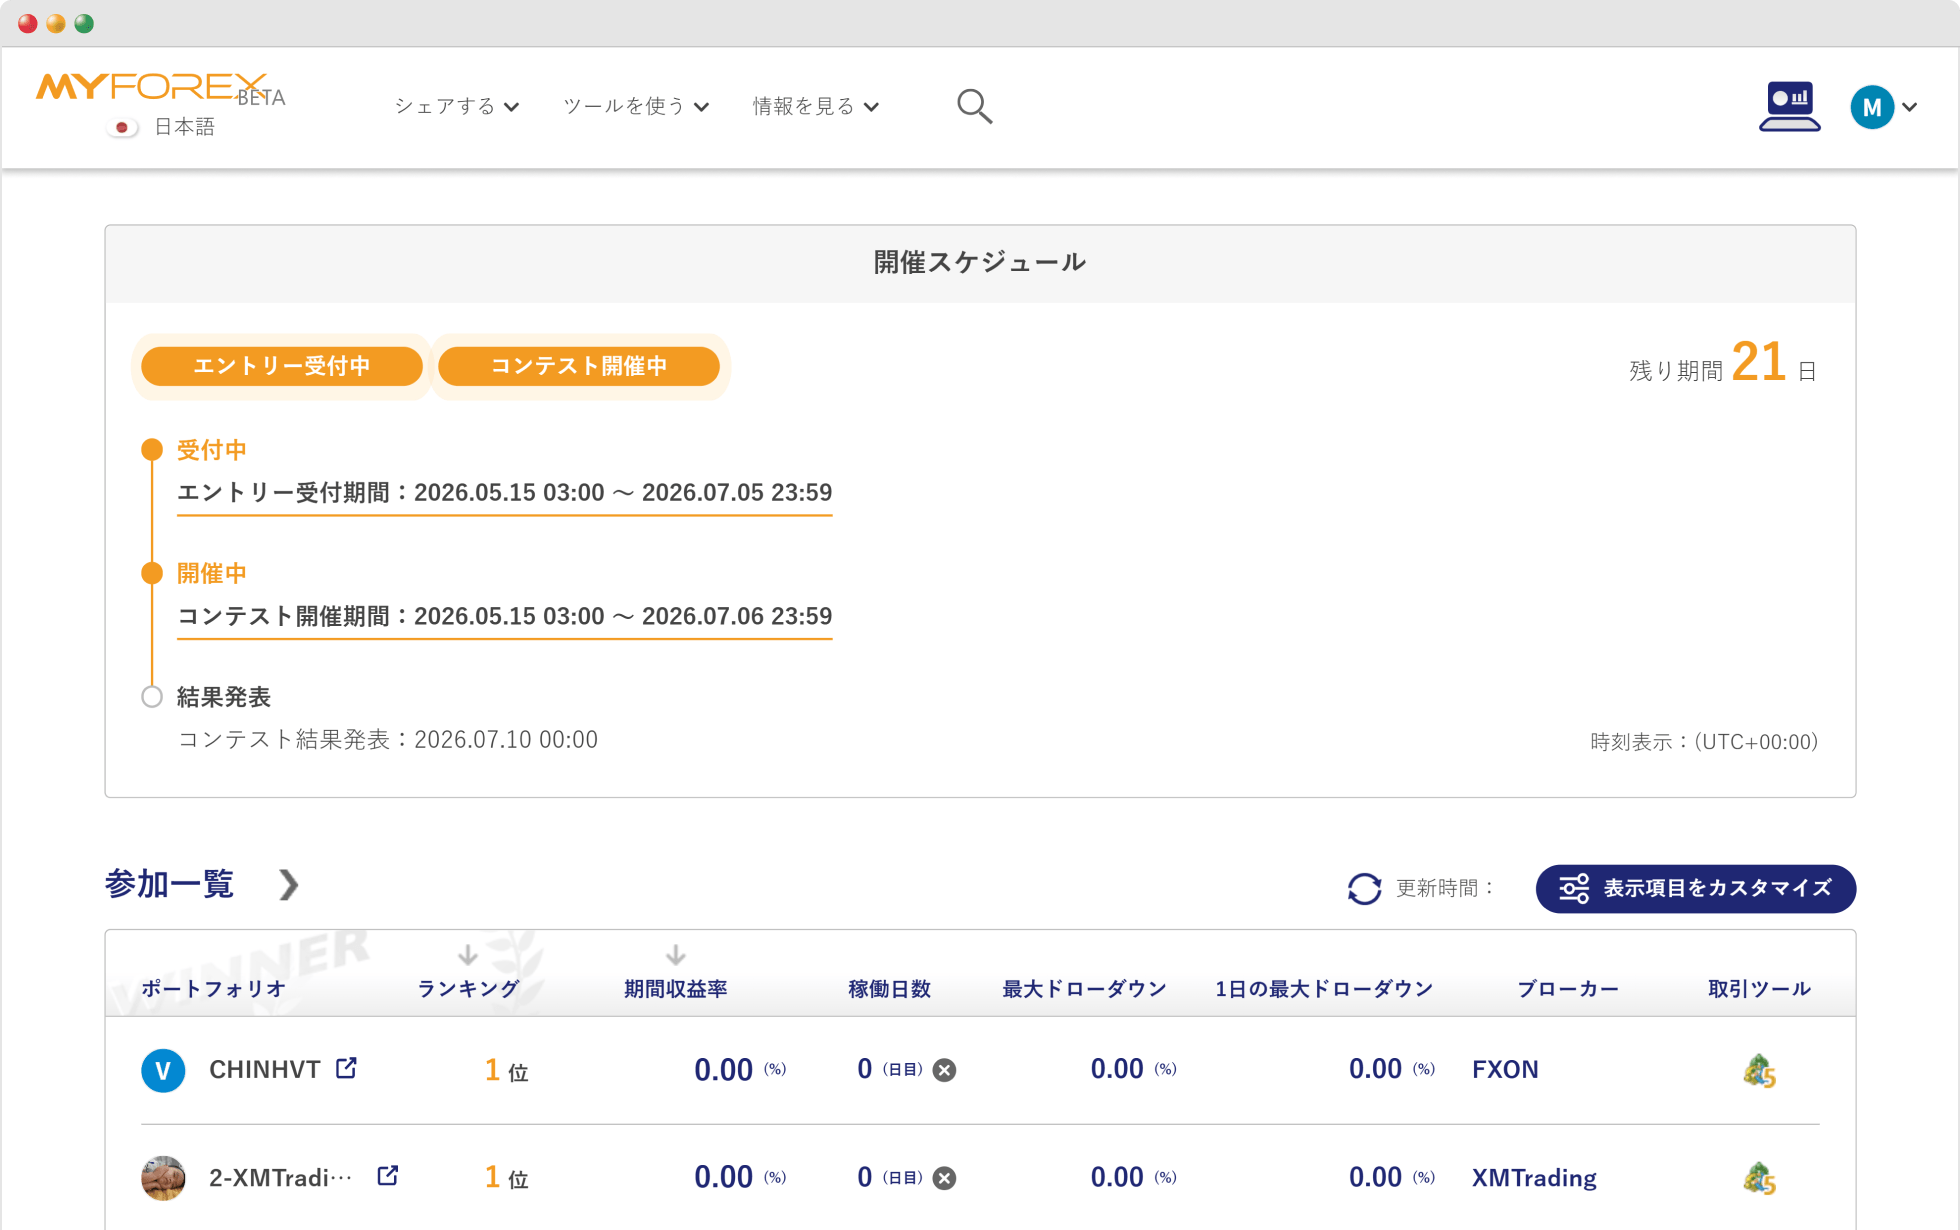Click the 更新時間 label
The width and height of the screenshot is (1960, 1230).
click(x=1445, y=888)
